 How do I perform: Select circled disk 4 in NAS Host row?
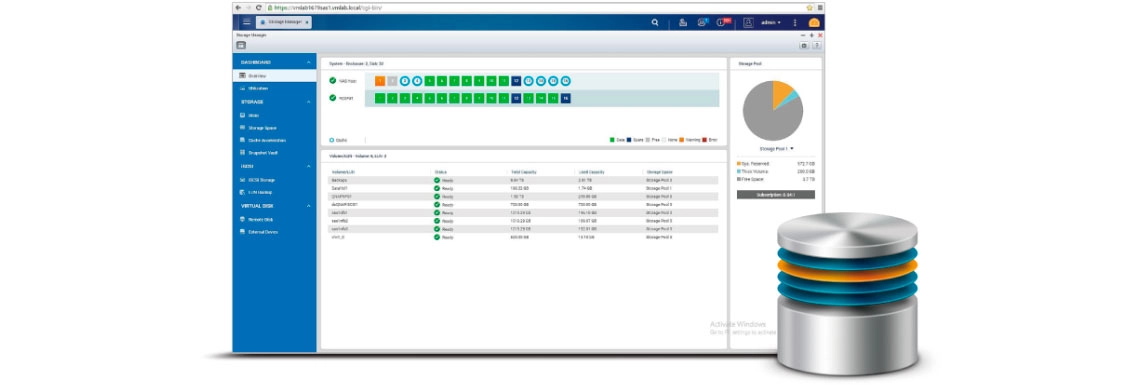coord(417,81)
